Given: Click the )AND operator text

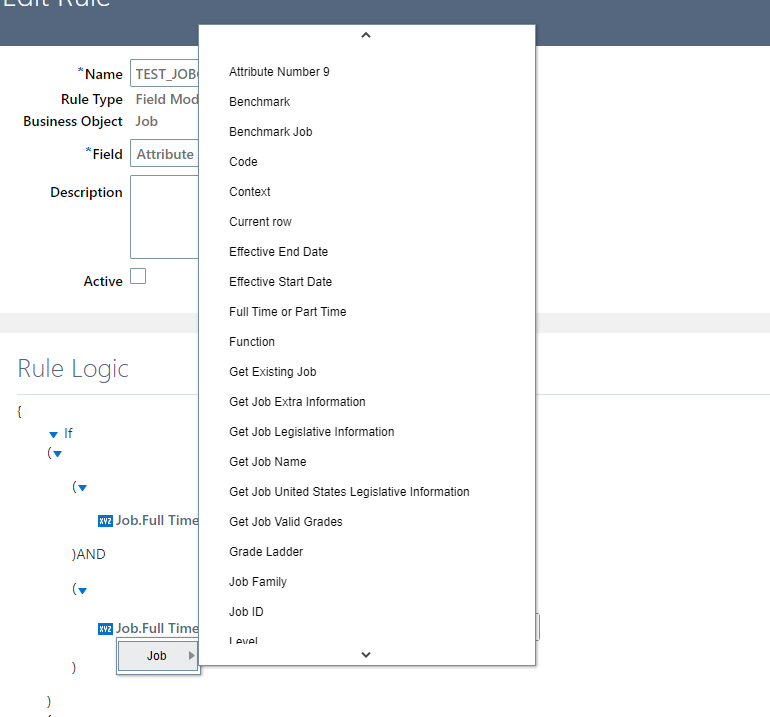Looking at the screenshot, I should [x=89, y=554].
